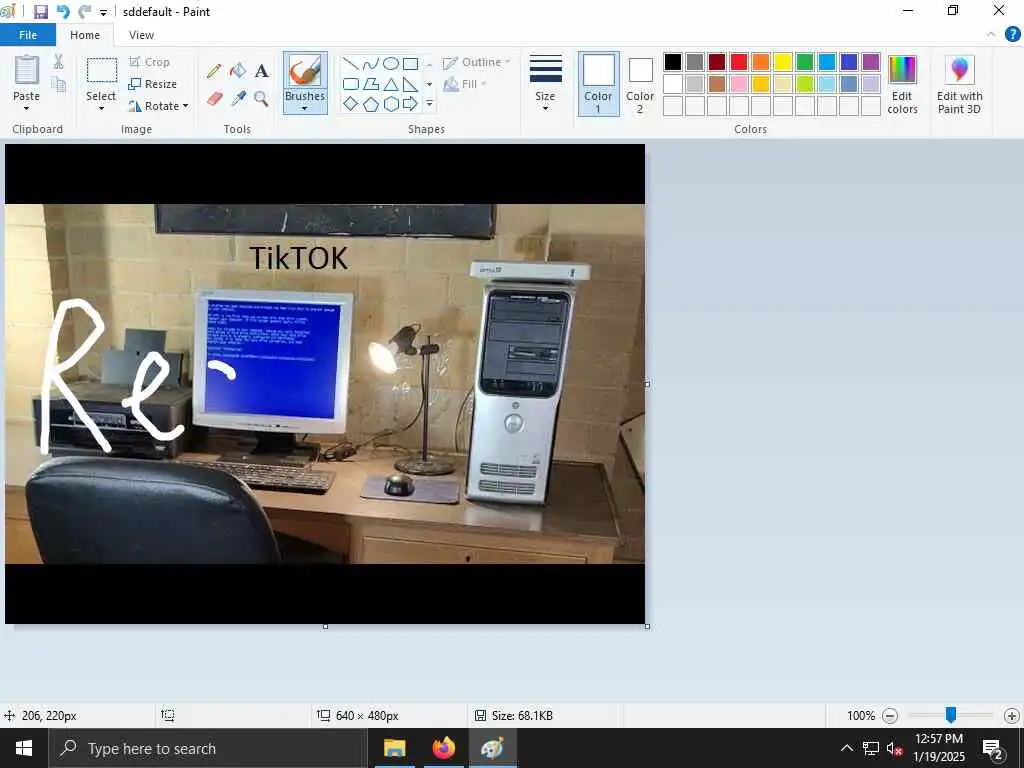Collapse the ribbon with the chevron

click(991, 35)
